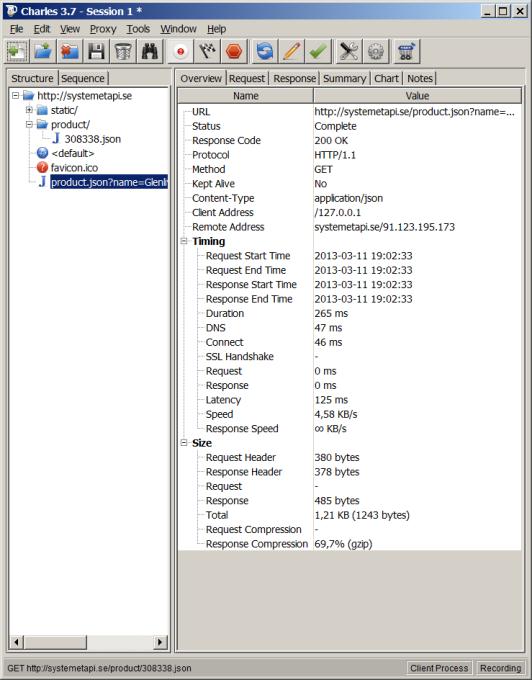Image resolution: width=532 pixels, height=680 pixels.
Task: Click the '125 ms' Latency value
Action: pyautogui.click(x=331, y=400)
